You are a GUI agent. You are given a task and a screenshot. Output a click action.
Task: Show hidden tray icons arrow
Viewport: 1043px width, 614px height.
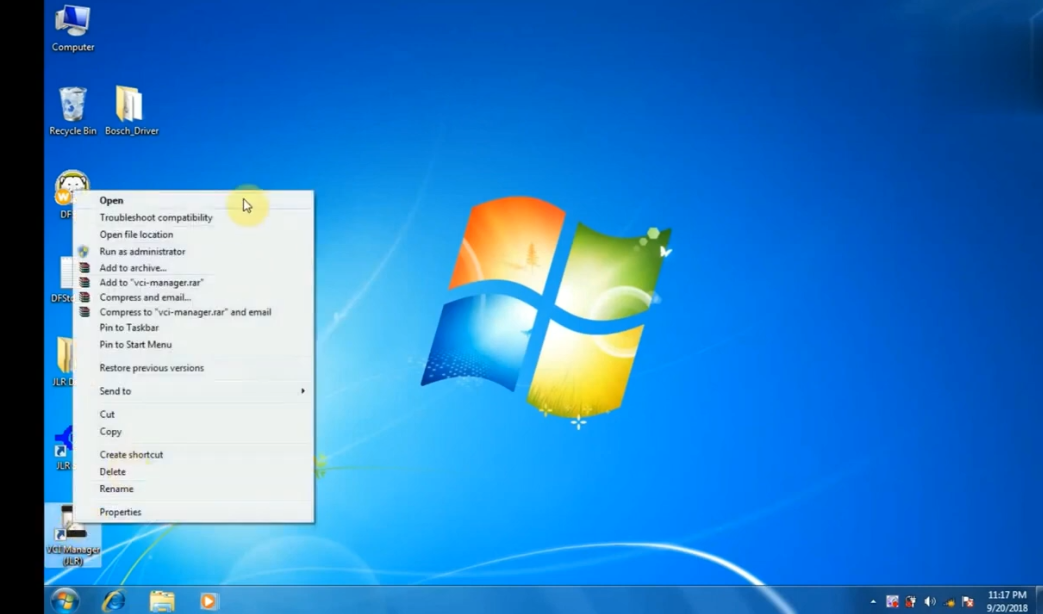pos(873,602)
